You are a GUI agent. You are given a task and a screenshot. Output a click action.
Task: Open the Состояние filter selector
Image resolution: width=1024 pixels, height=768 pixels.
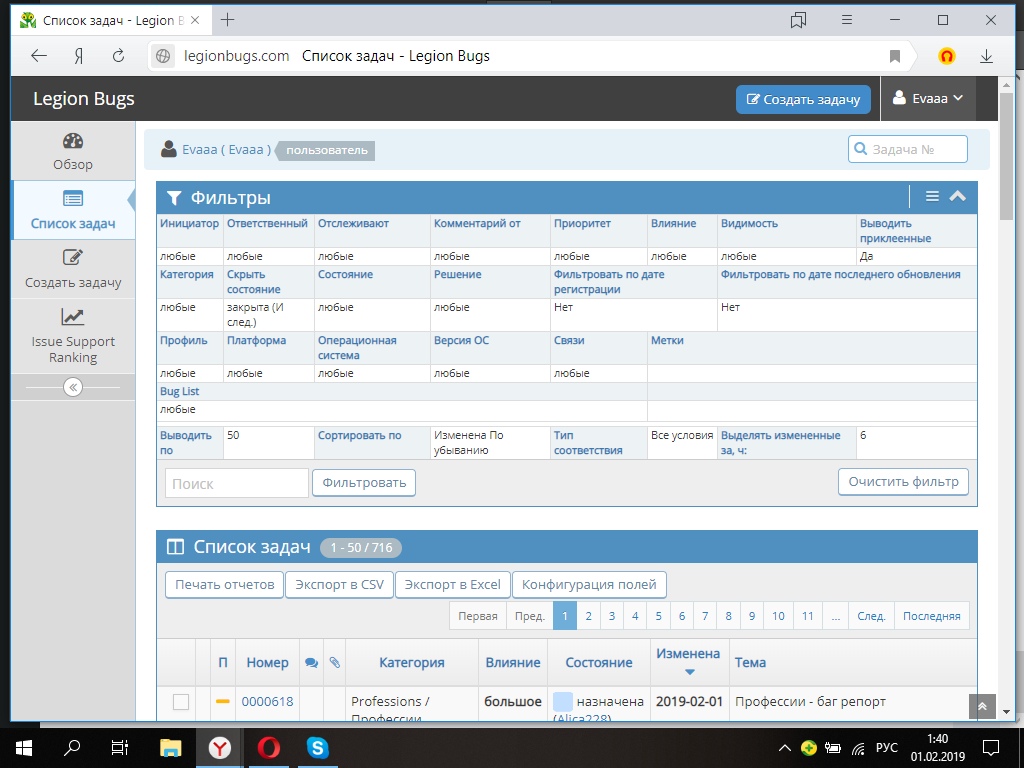[x=345, y=274]
